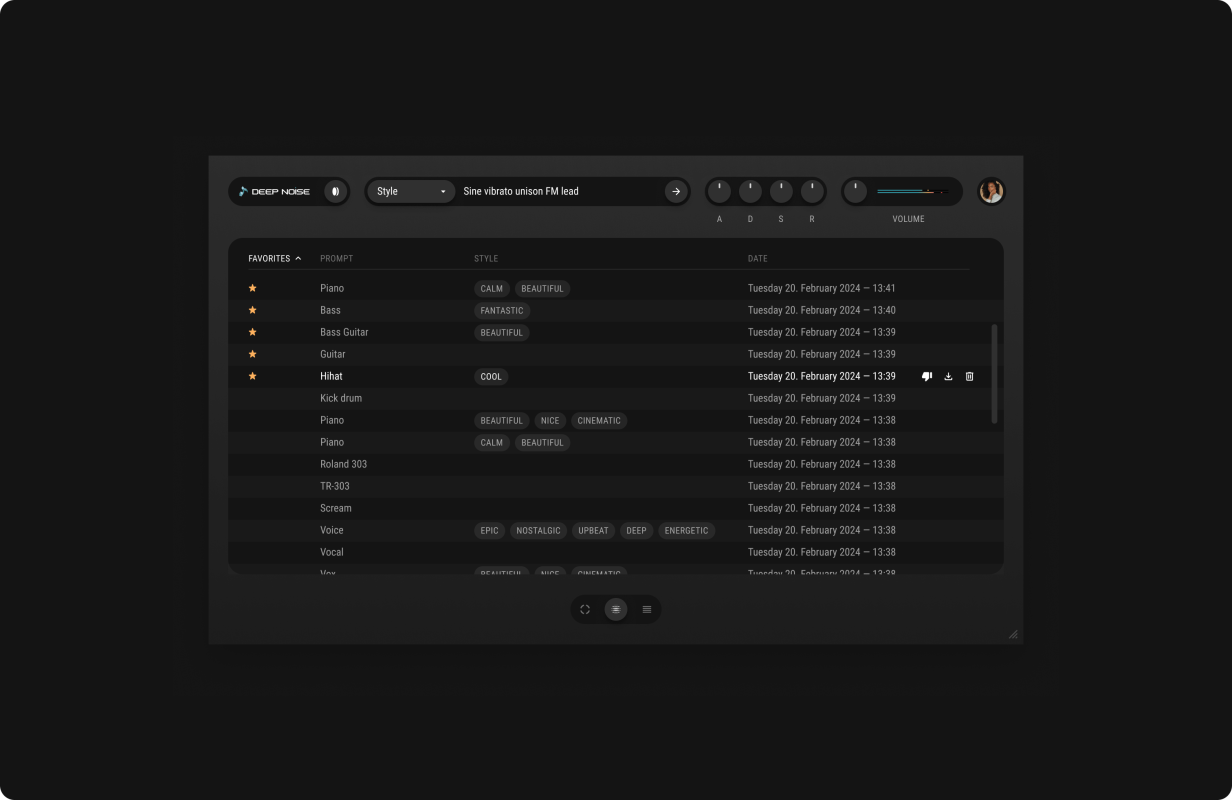1232x800 pixels.
Task: Select the centered-lines view in the bottom switcher
Action: click(x=616, y=609)
